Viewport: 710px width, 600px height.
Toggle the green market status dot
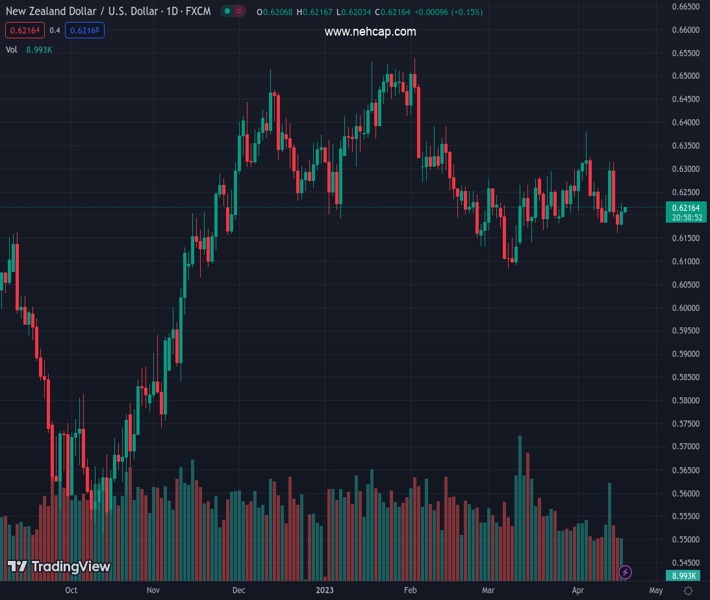[227, 12]
